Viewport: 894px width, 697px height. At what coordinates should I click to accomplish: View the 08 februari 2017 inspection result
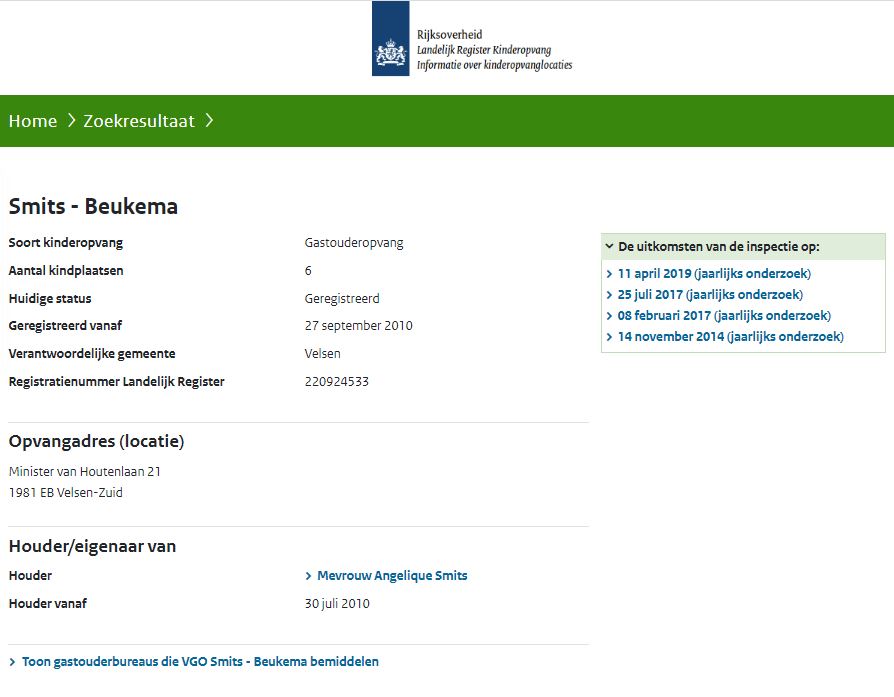pos(724,315)
